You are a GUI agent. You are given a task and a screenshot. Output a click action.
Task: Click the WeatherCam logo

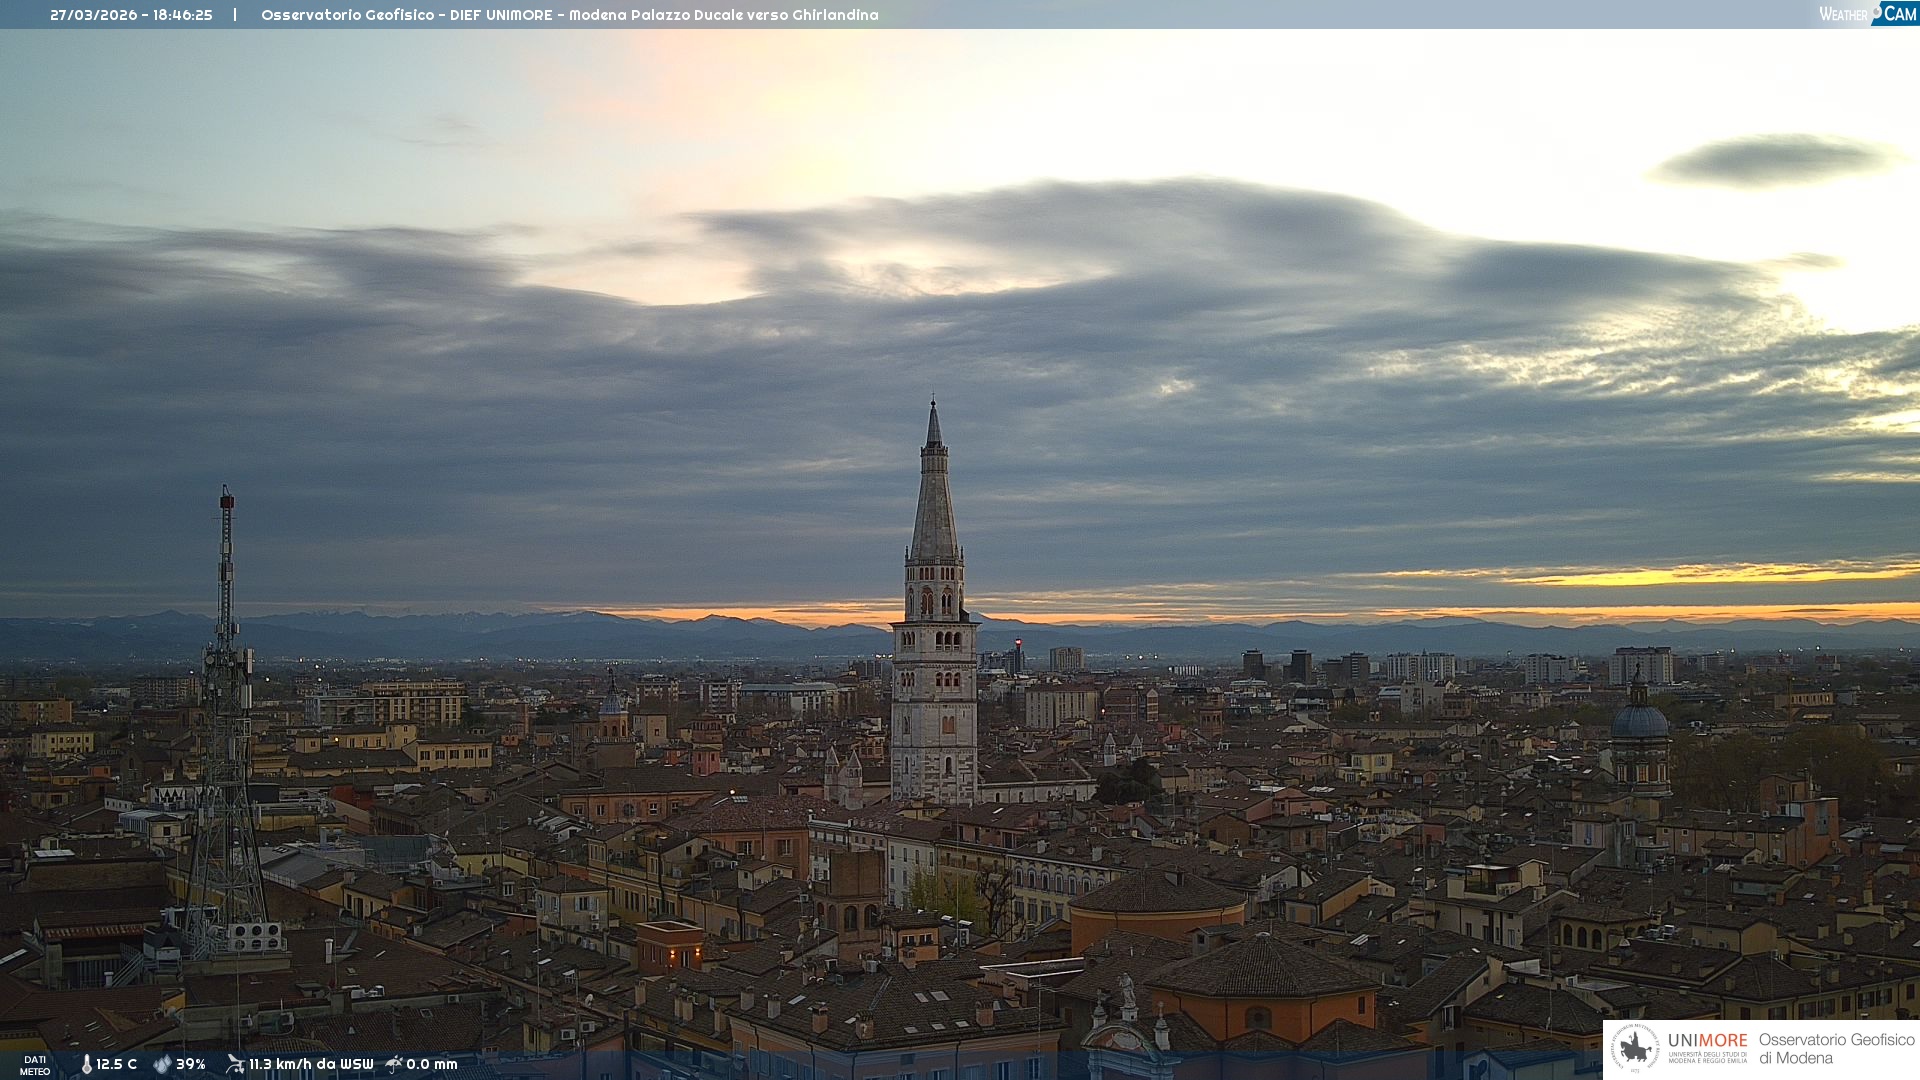tap(1867, 14)
